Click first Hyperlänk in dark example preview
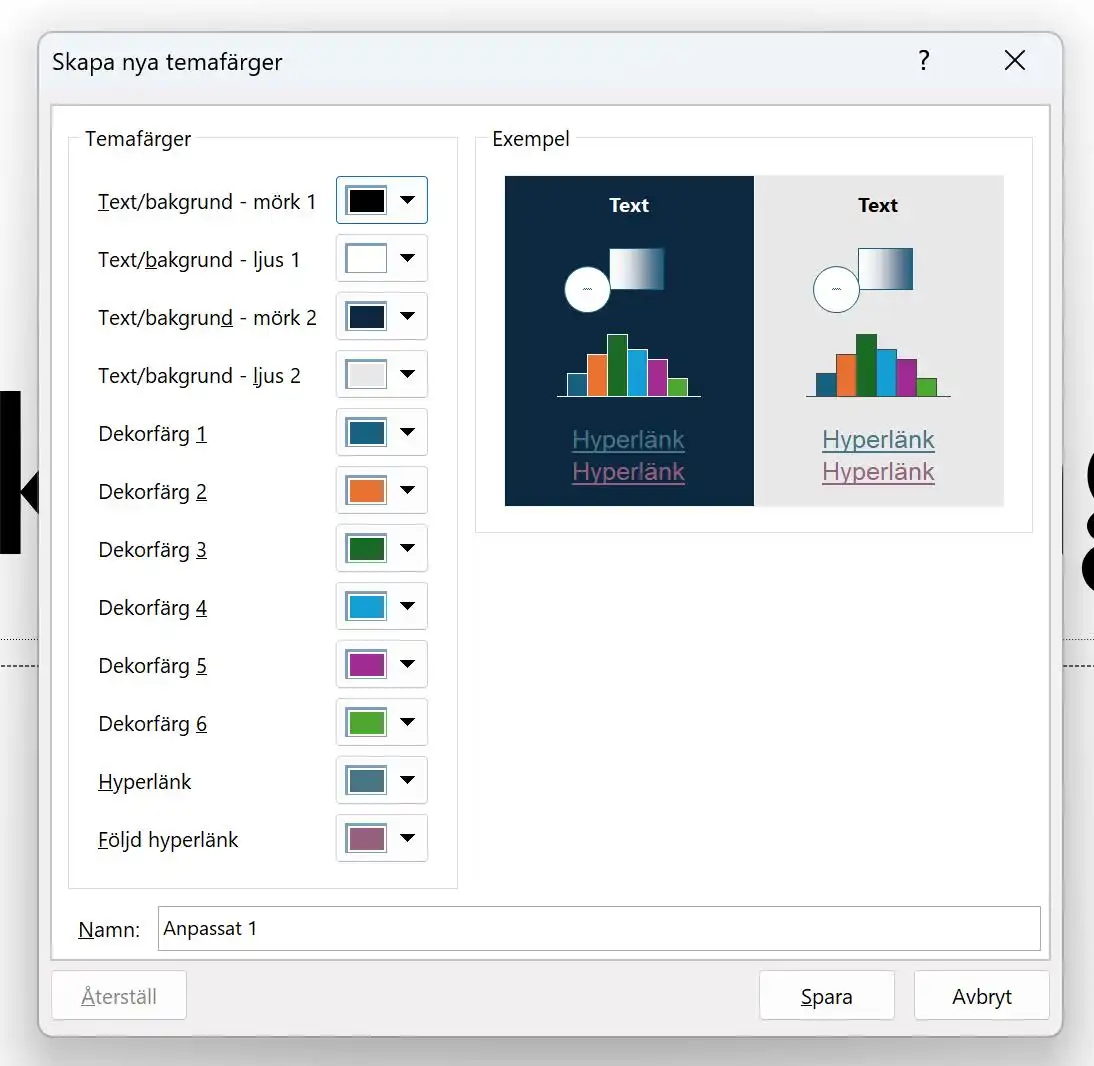 point(629,440)
